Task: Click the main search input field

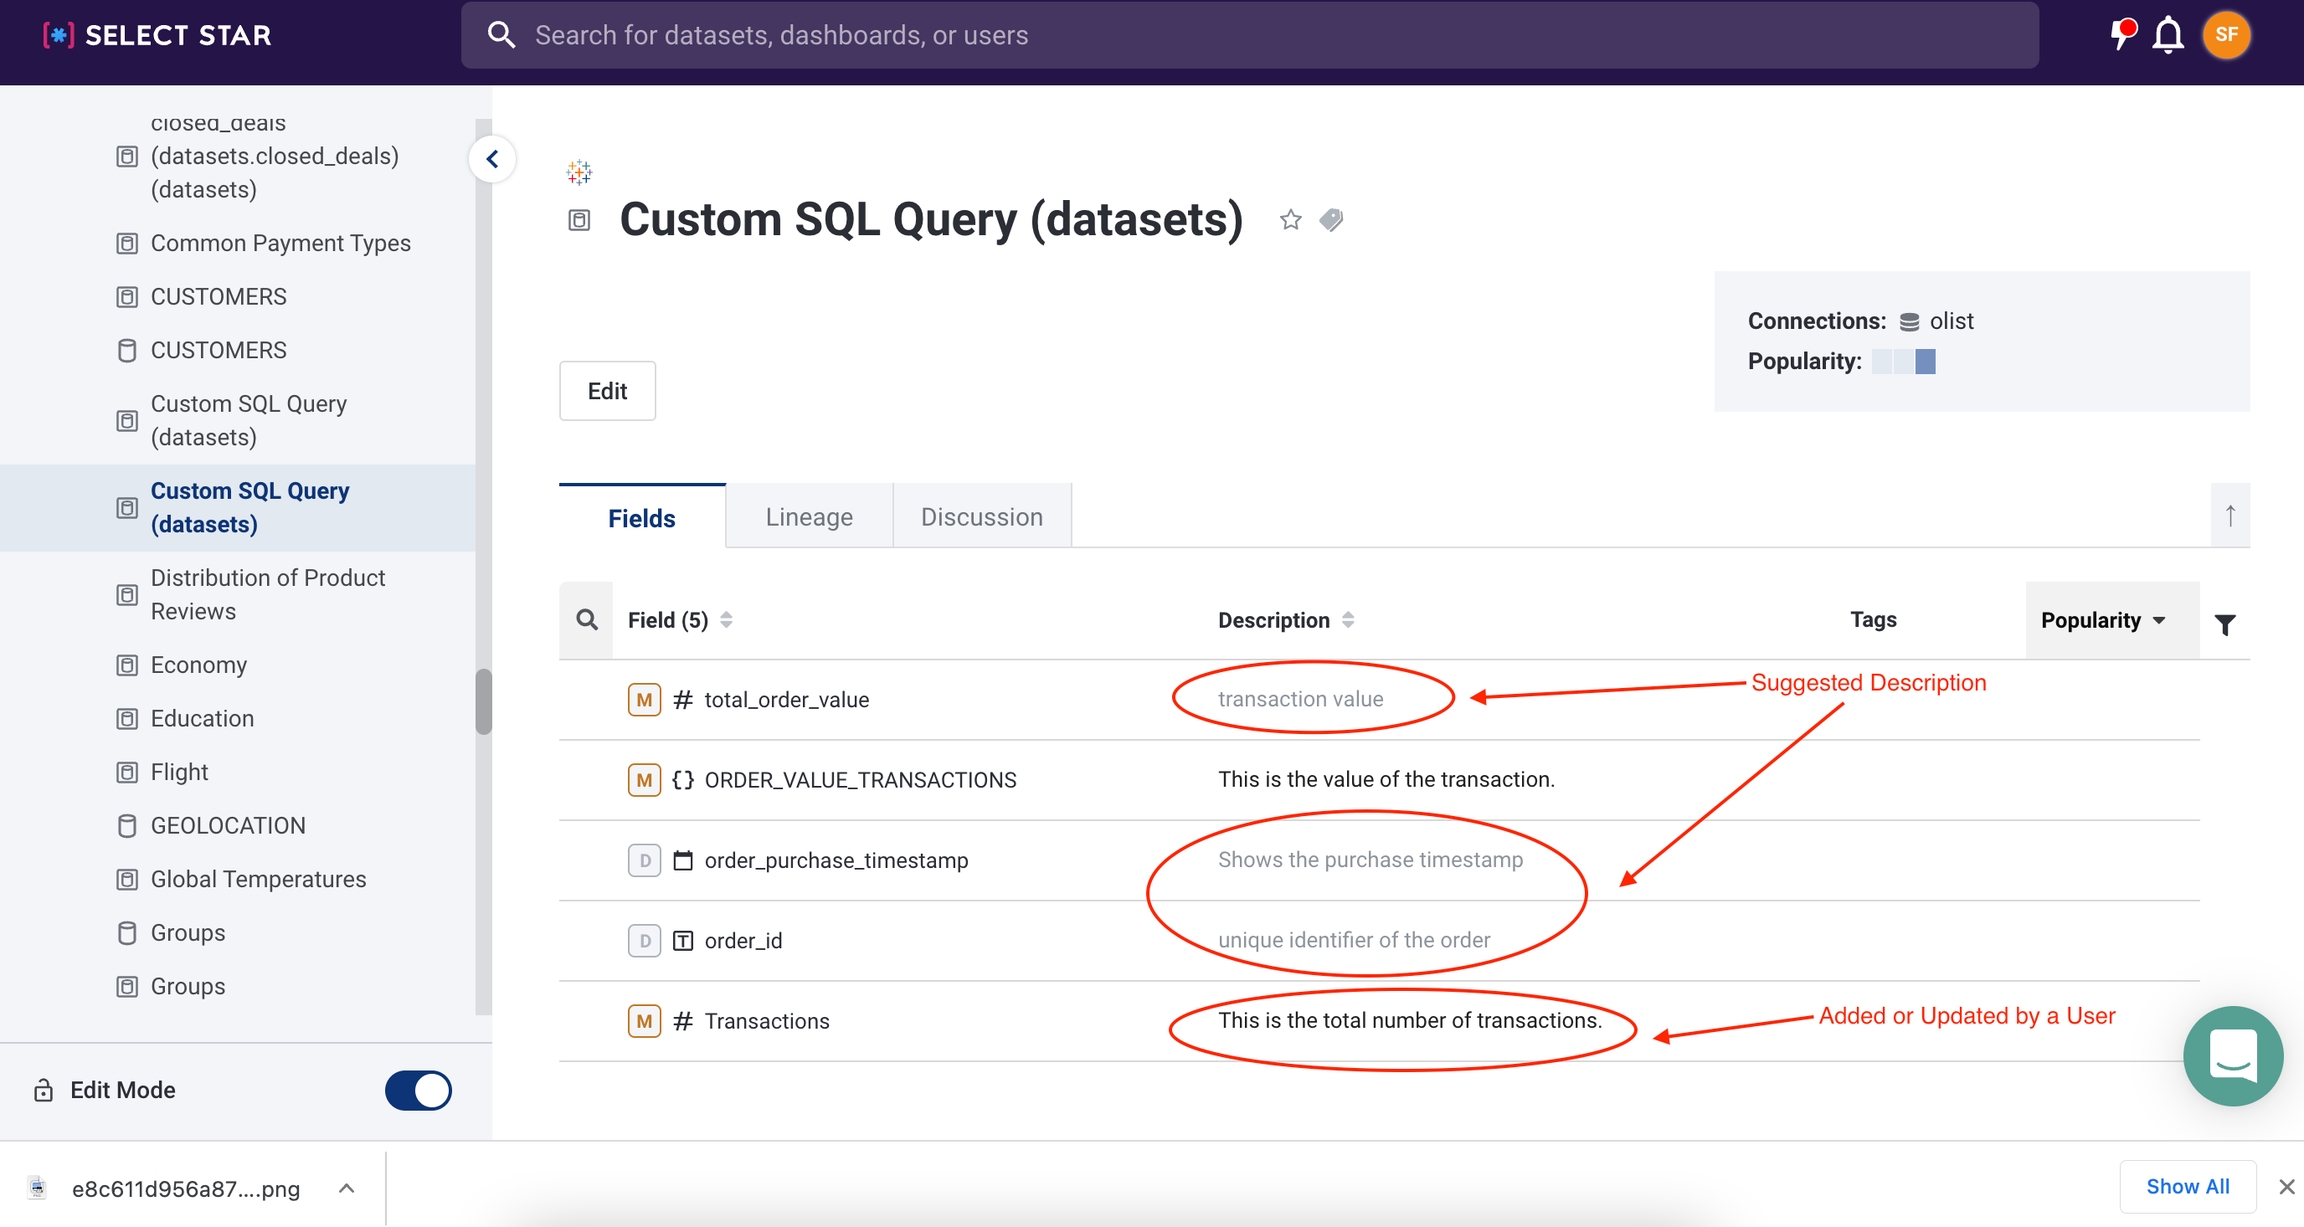Action: [x=1250, y=35]
